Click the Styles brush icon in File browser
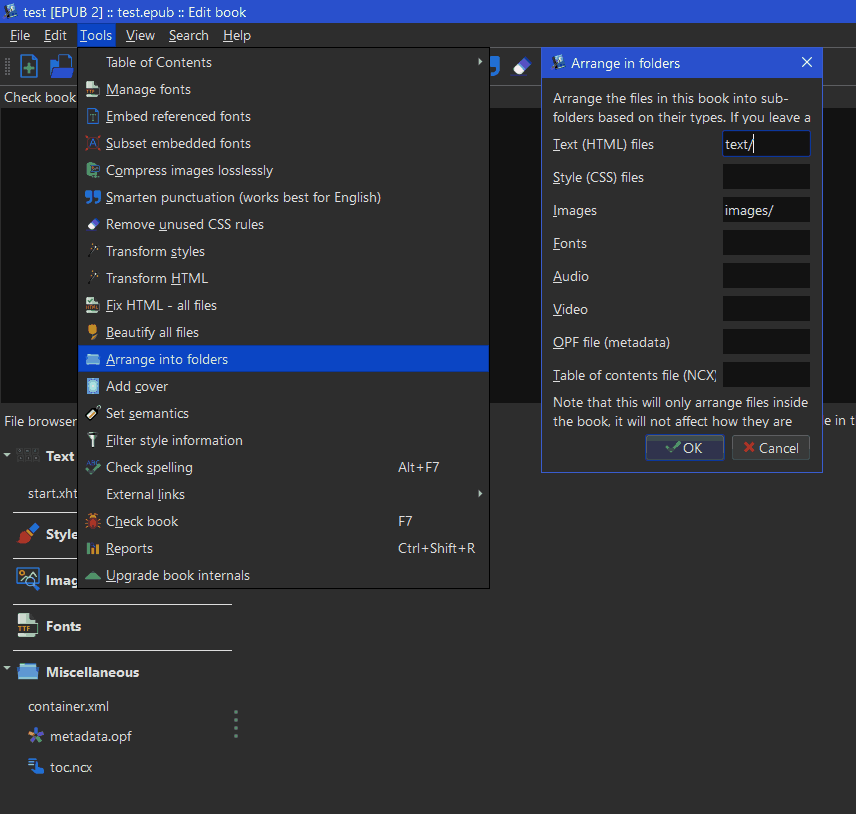 28,534
